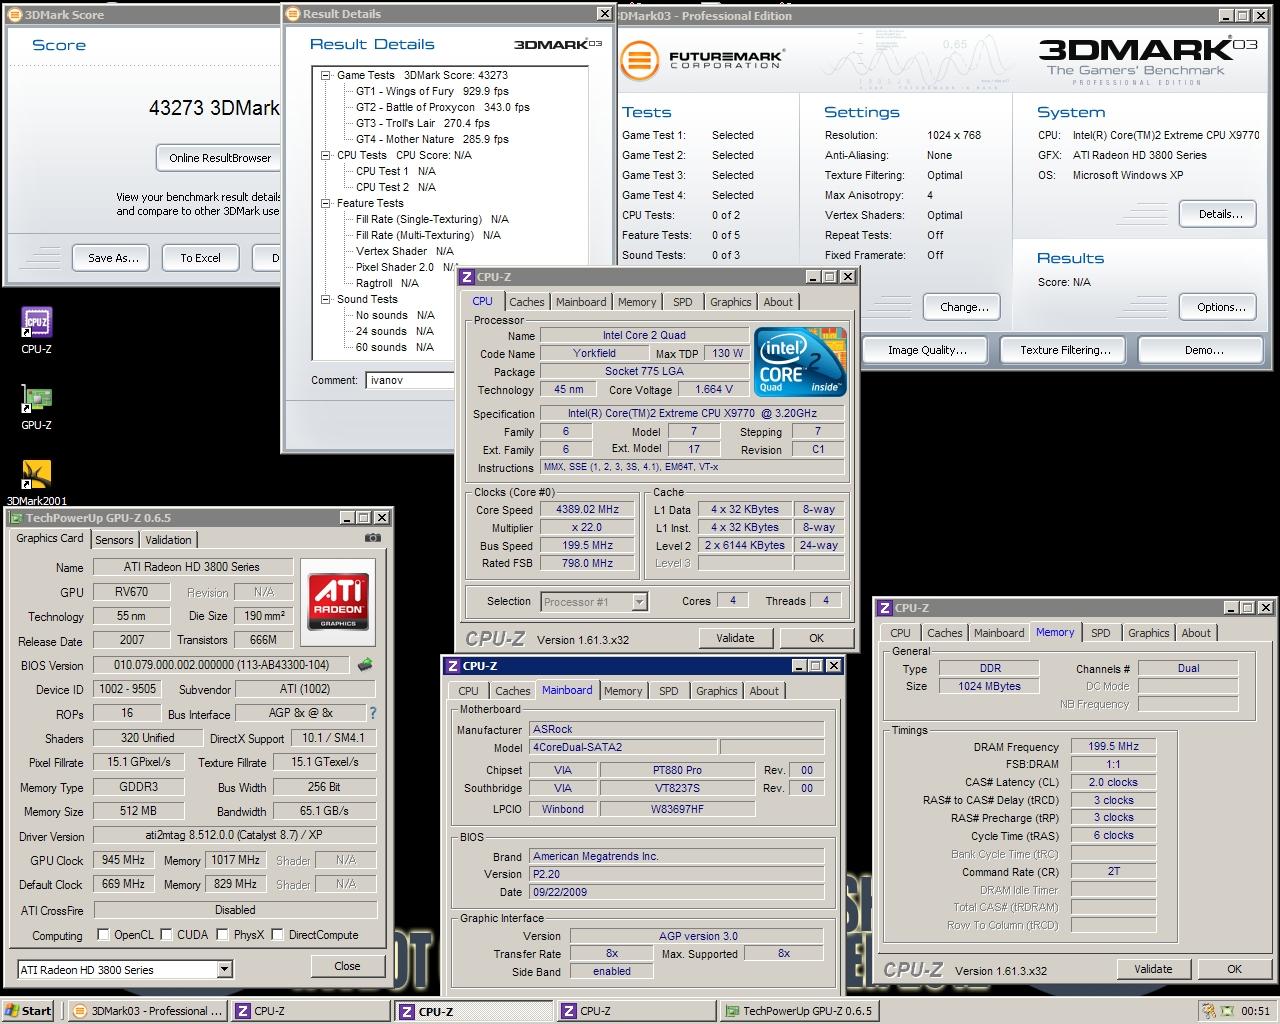Click the Details... button under System
1280x1024 pixels.
[x=1220, y=214]
